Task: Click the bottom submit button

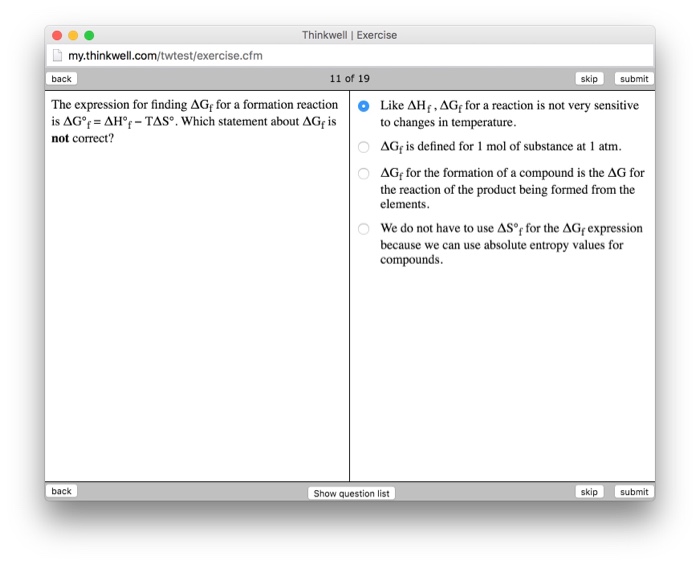Action: (x=634, y=492)
